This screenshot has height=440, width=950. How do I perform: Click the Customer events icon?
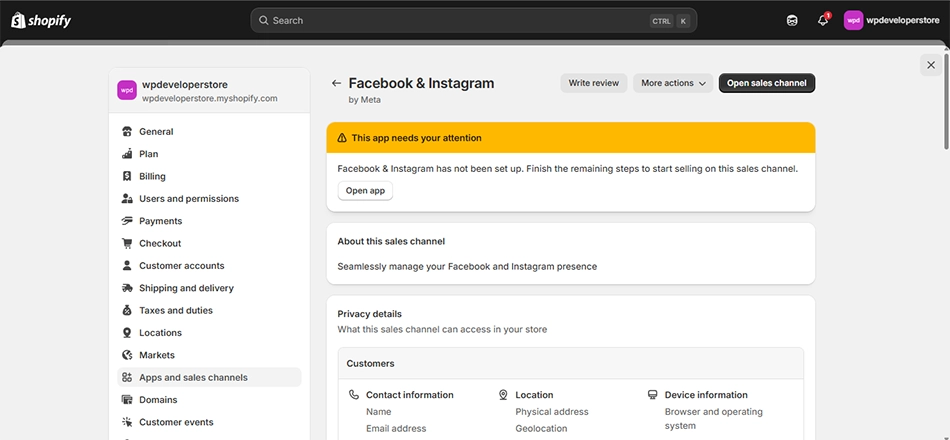click(127, 422)
